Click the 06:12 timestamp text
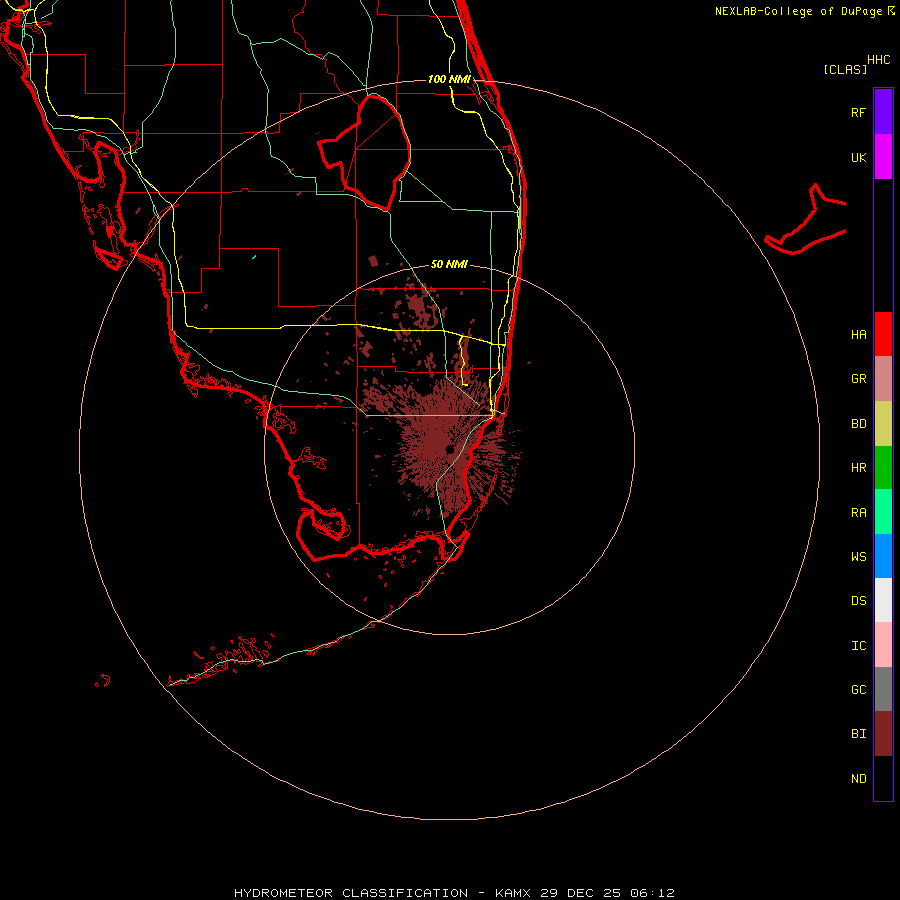900x900 pixels. [x=652, y=893]
